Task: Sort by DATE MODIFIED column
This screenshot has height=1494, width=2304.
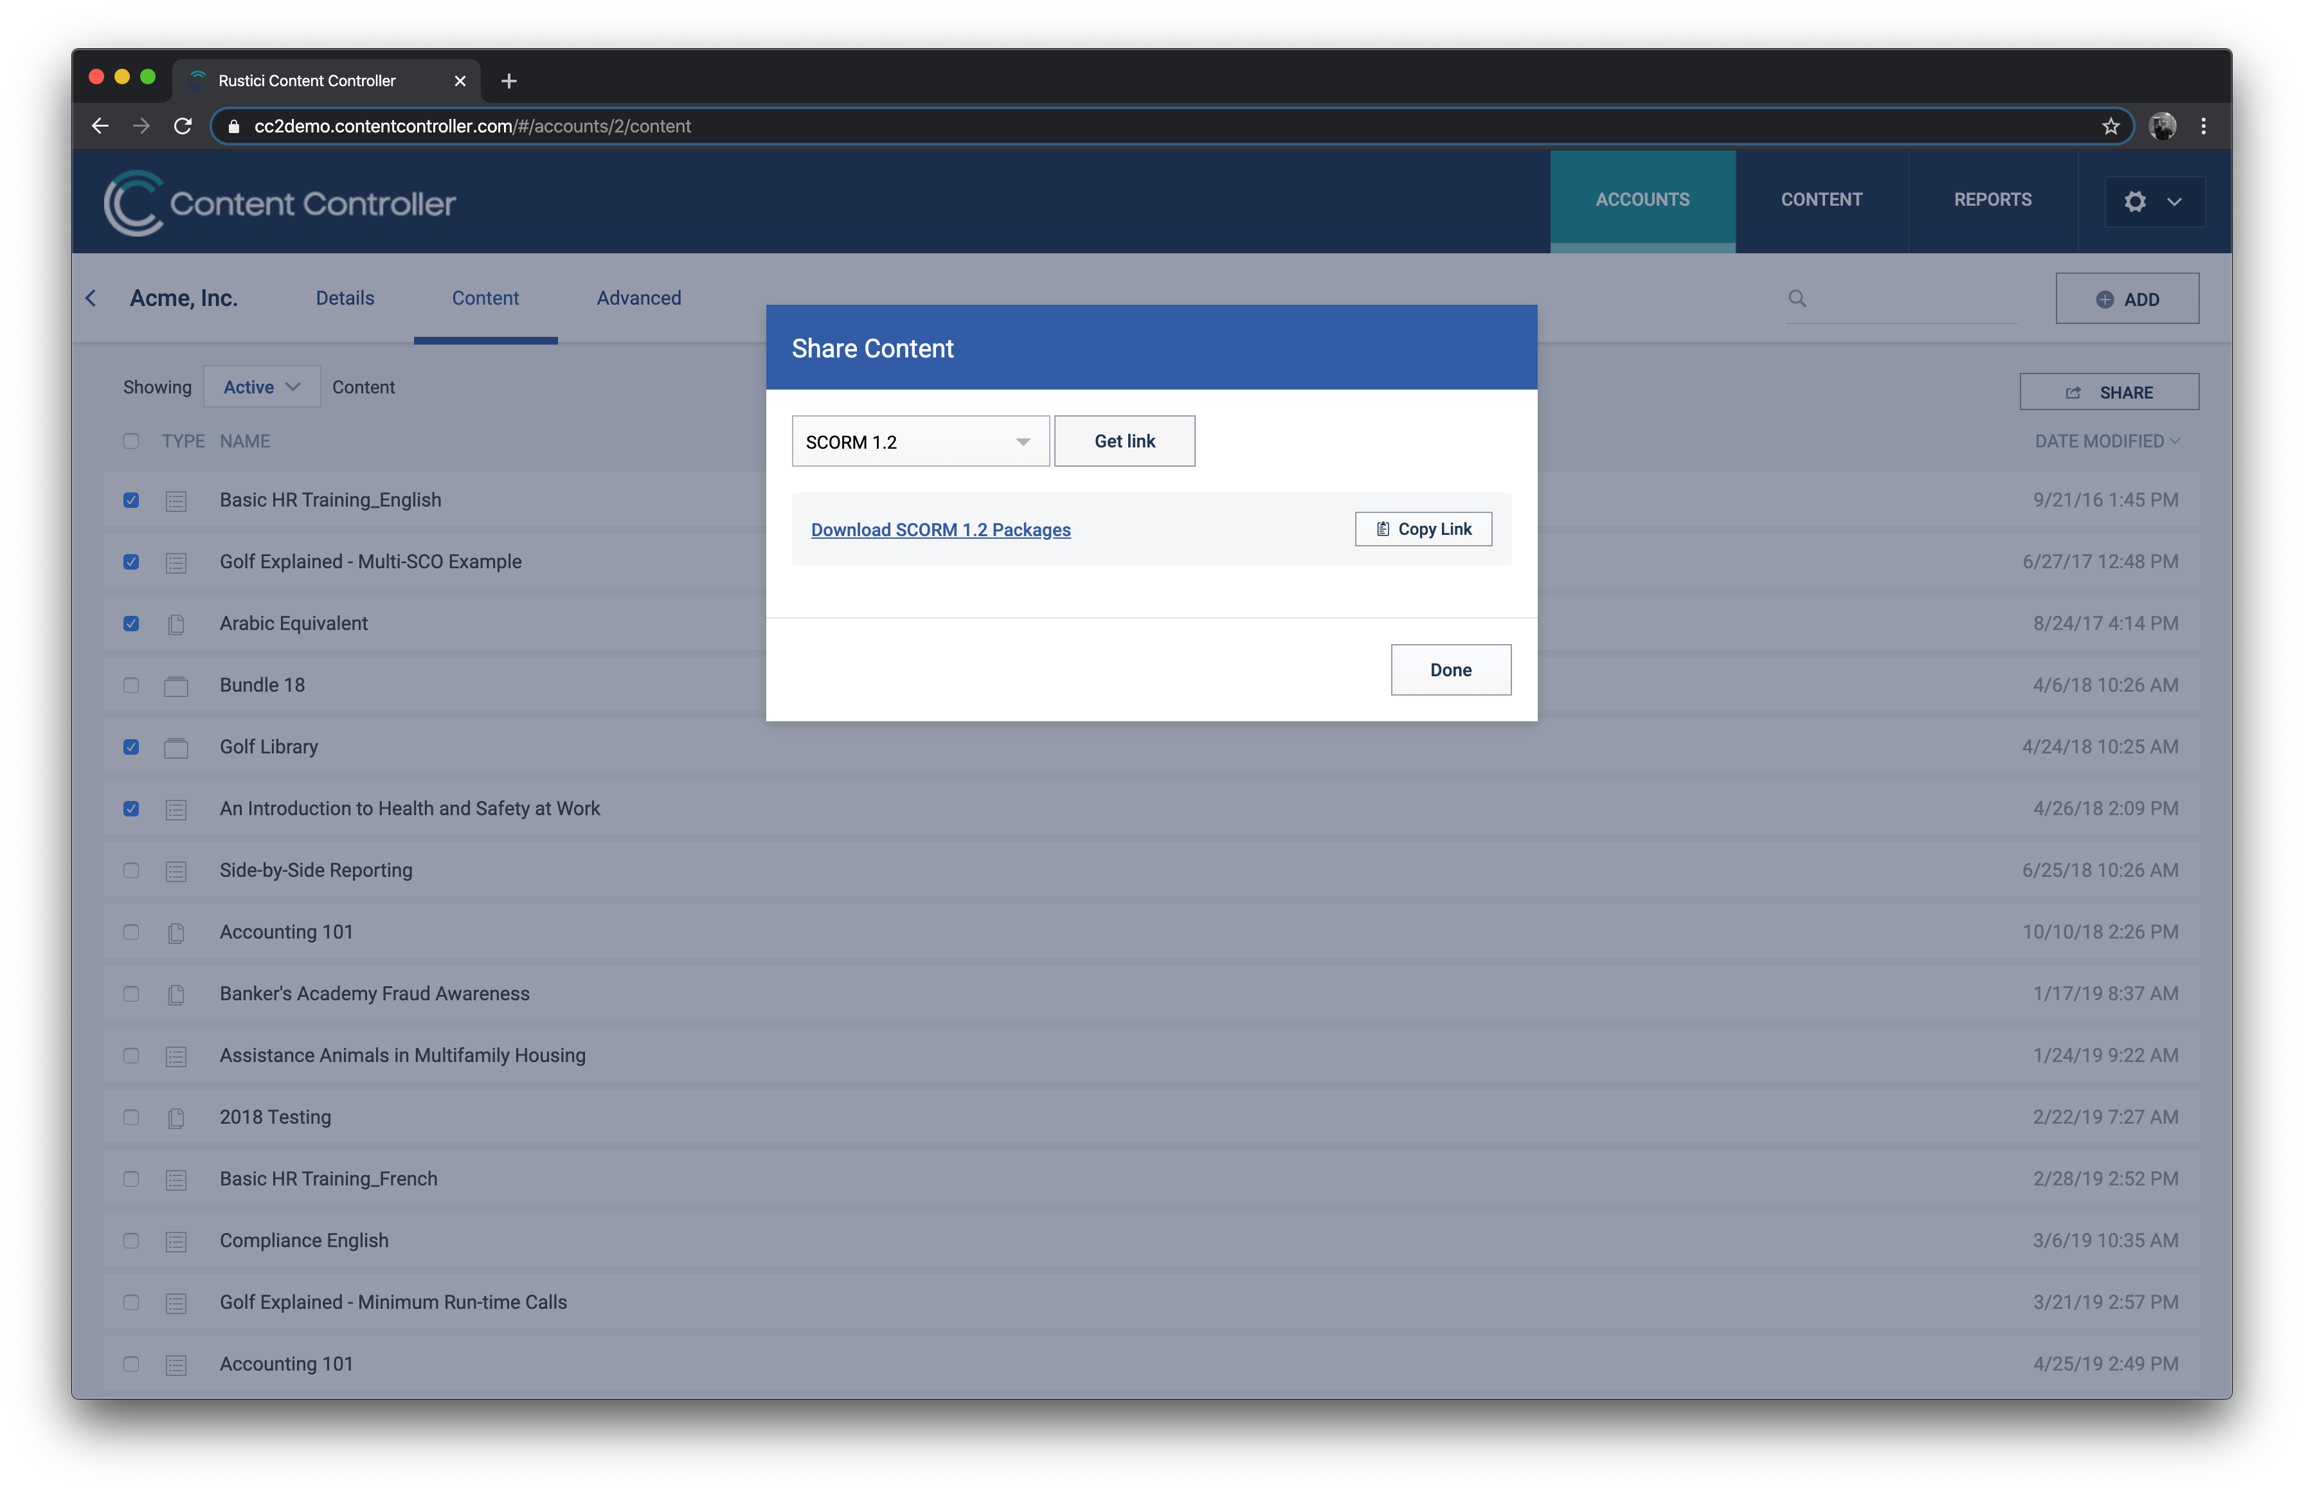Action: 2106,441
